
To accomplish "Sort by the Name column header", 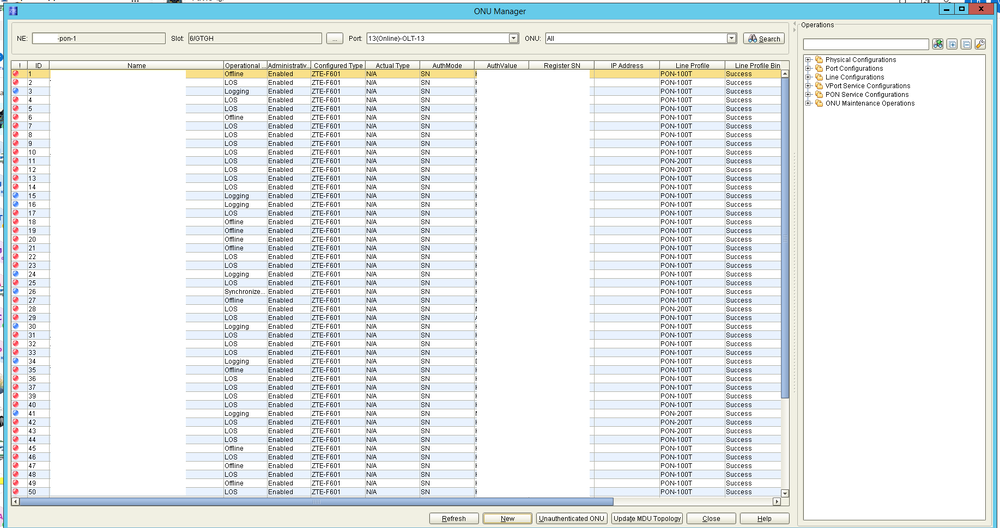I will tap(136, 65).
